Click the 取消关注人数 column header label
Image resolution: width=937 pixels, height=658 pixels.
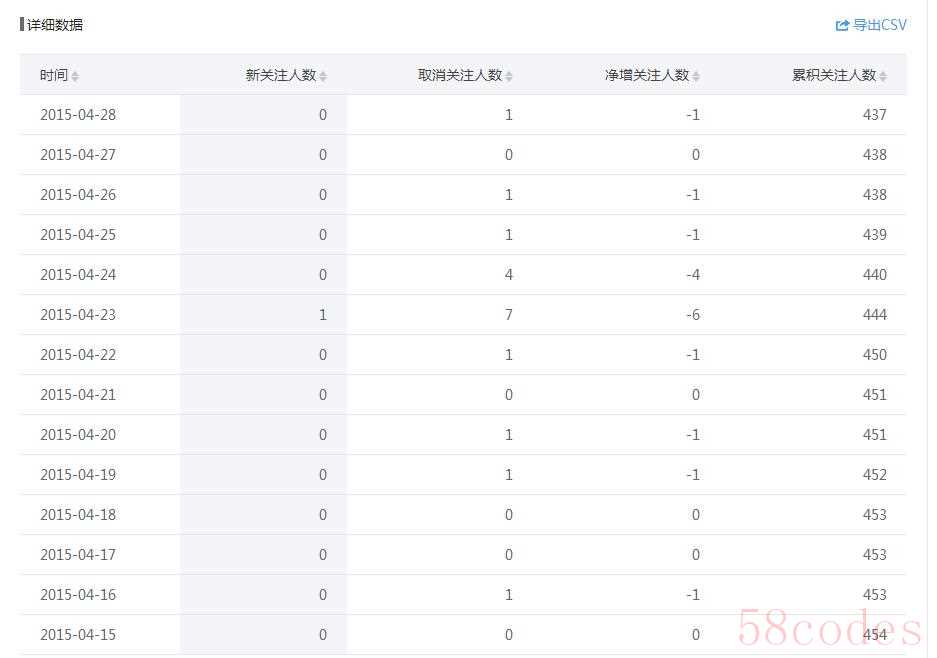(460, 75)
